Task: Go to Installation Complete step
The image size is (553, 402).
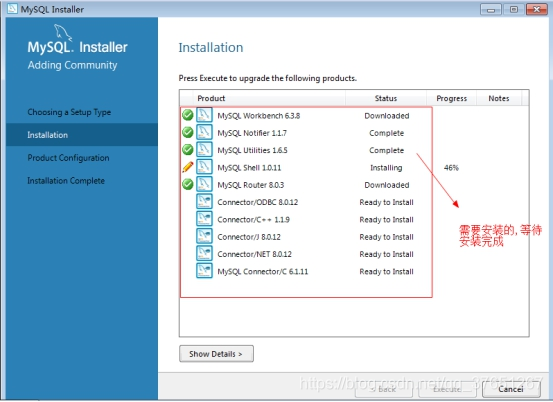Action: click(x=66, y=181)
